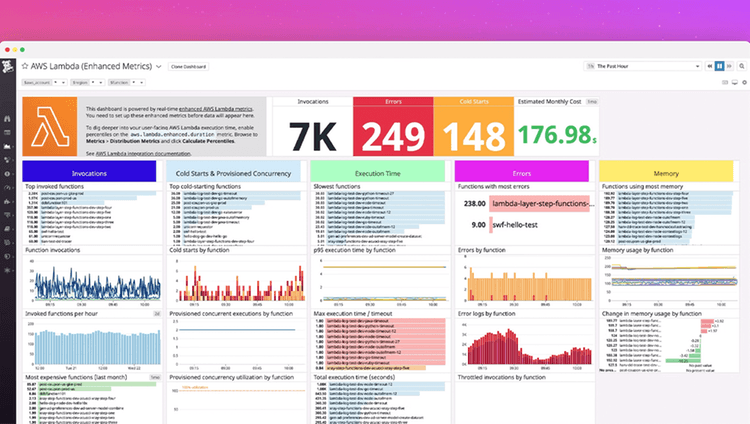Click the 7K Invocations value

313,136
